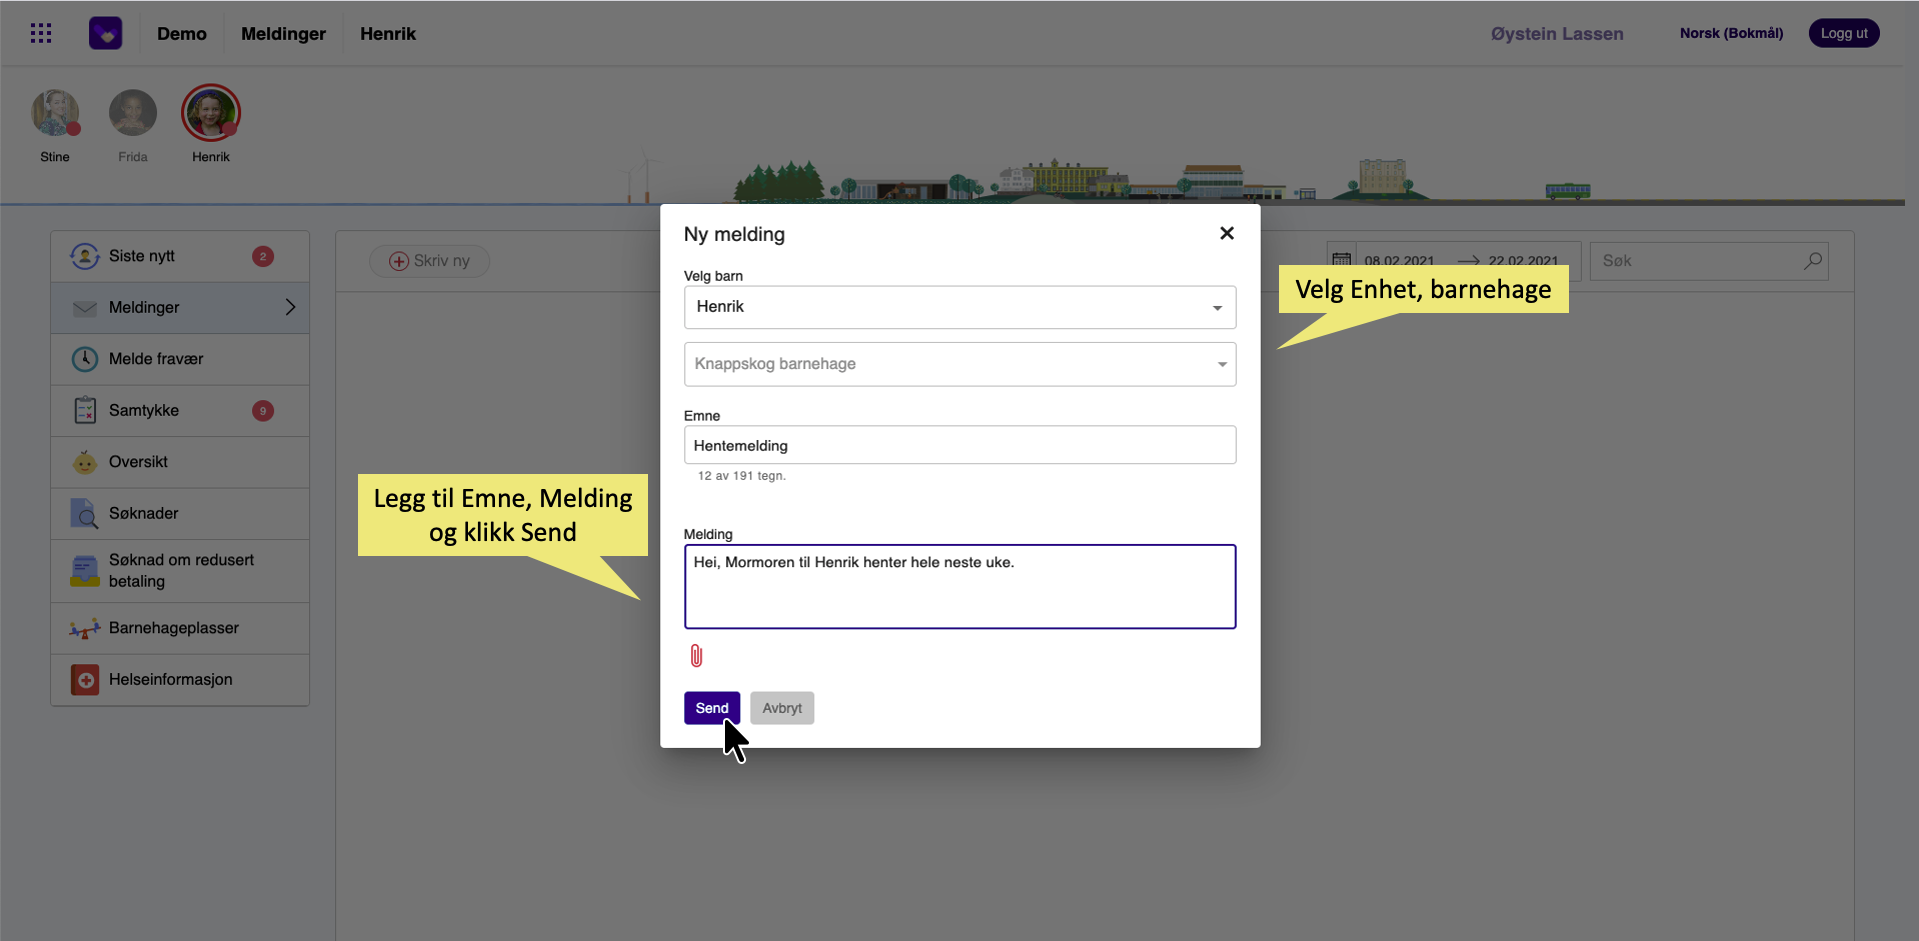Open Helseinformasjon in the sidebar
The height and width of the screenshot is (941, 1919).
point(170,680)
